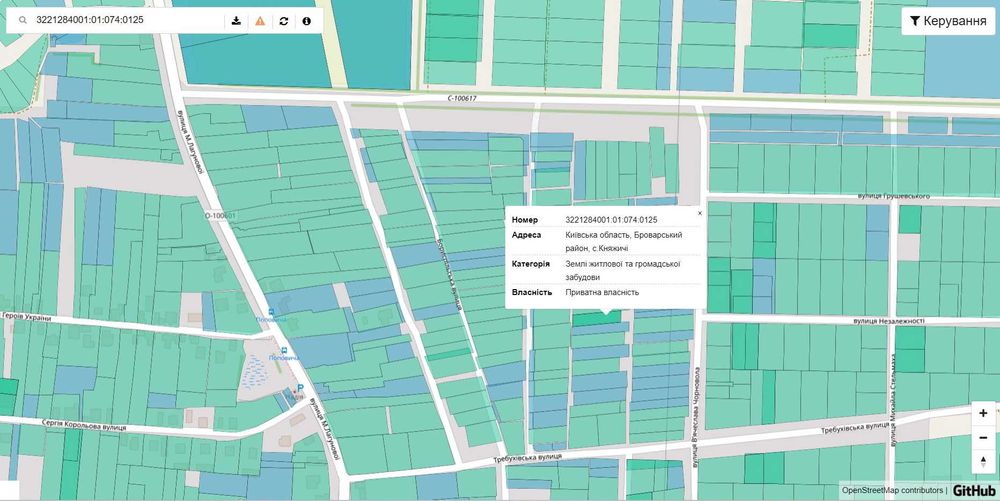Viewport: 1000px width, 501px height.
Task: Click the O-100601 road label
Action: tap(220, 216)
